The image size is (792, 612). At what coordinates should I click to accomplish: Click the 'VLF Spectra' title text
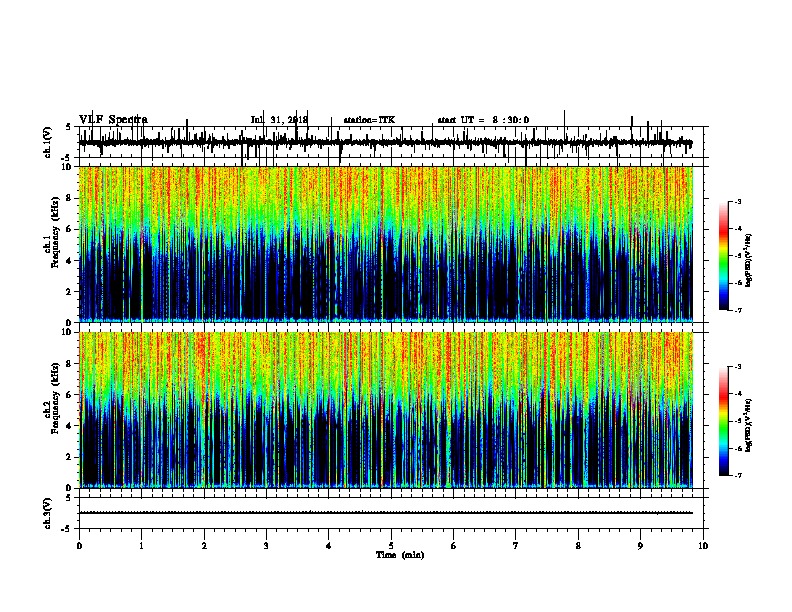click(113, 120)
